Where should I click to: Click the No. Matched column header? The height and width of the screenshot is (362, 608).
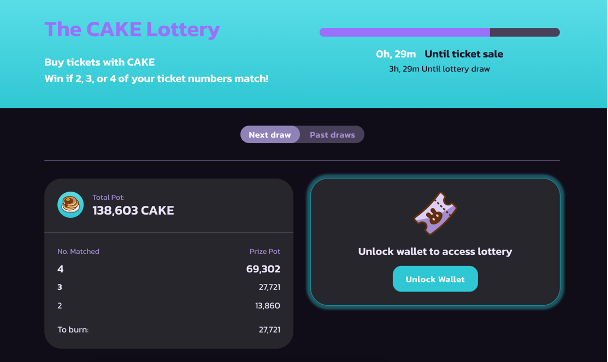[x=78, y=252]
